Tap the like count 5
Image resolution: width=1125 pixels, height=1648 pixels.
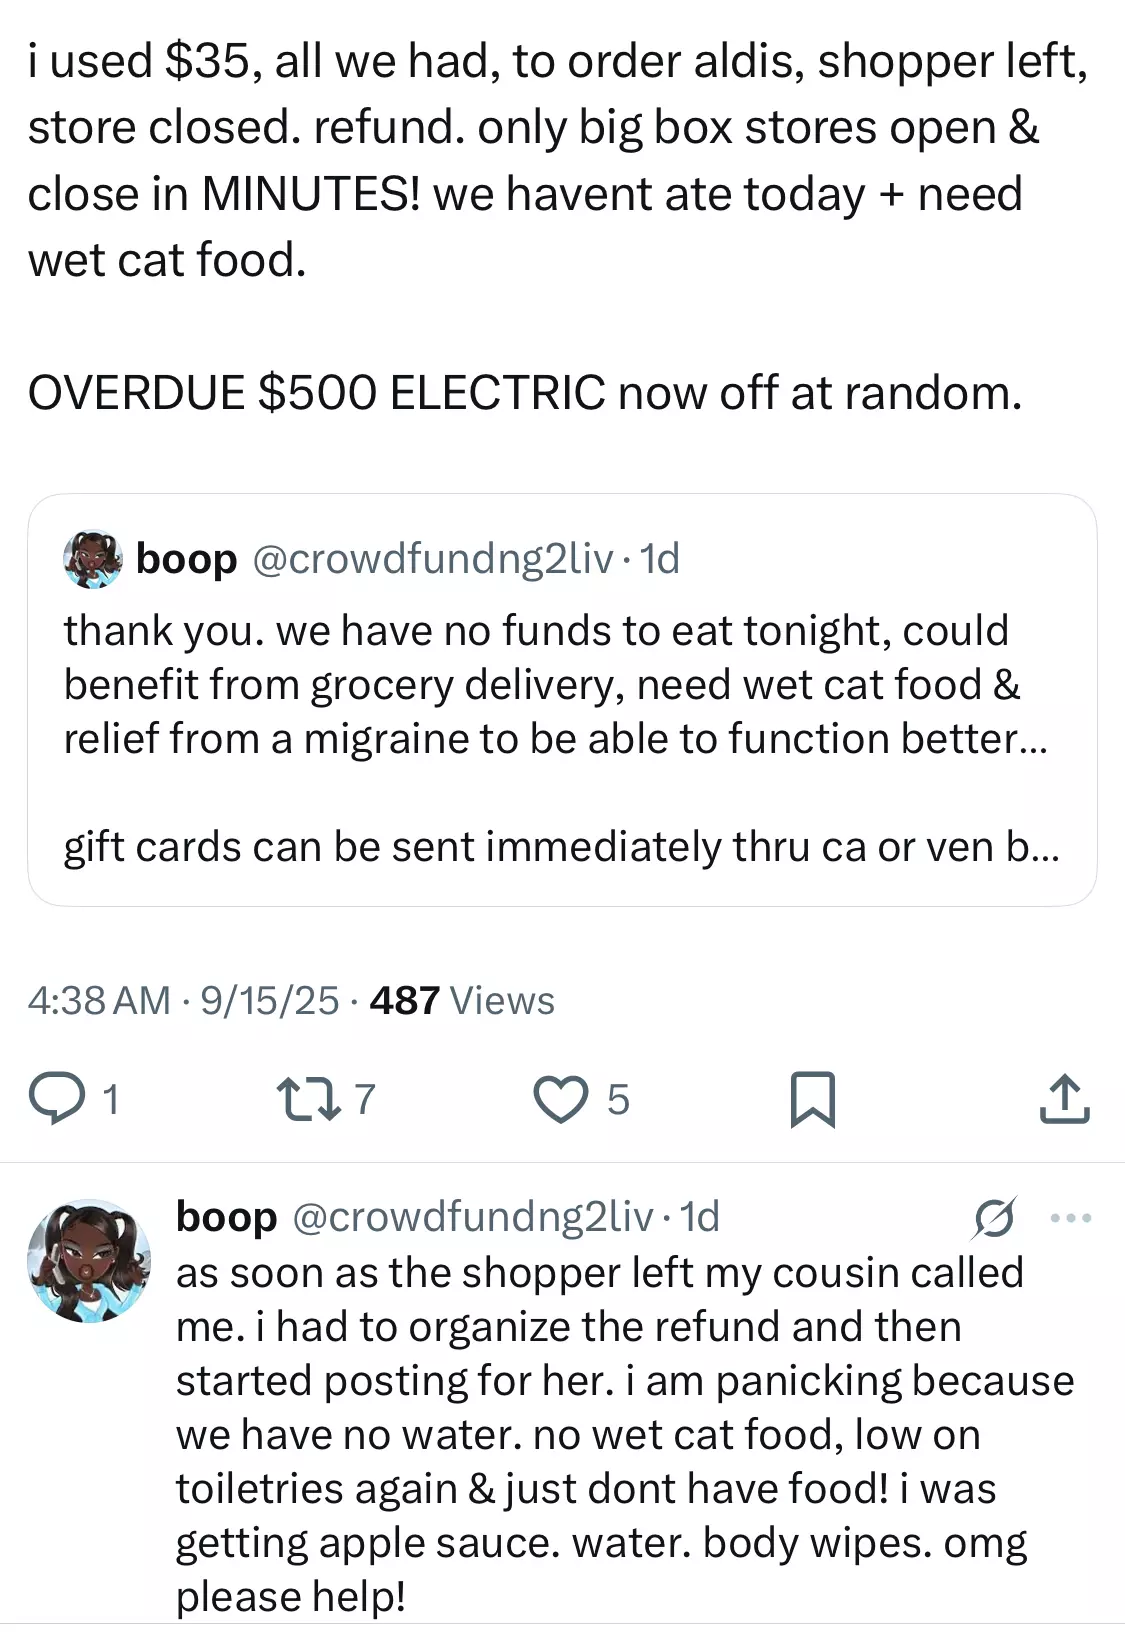pyautogui.click(x=618, y=1100)
